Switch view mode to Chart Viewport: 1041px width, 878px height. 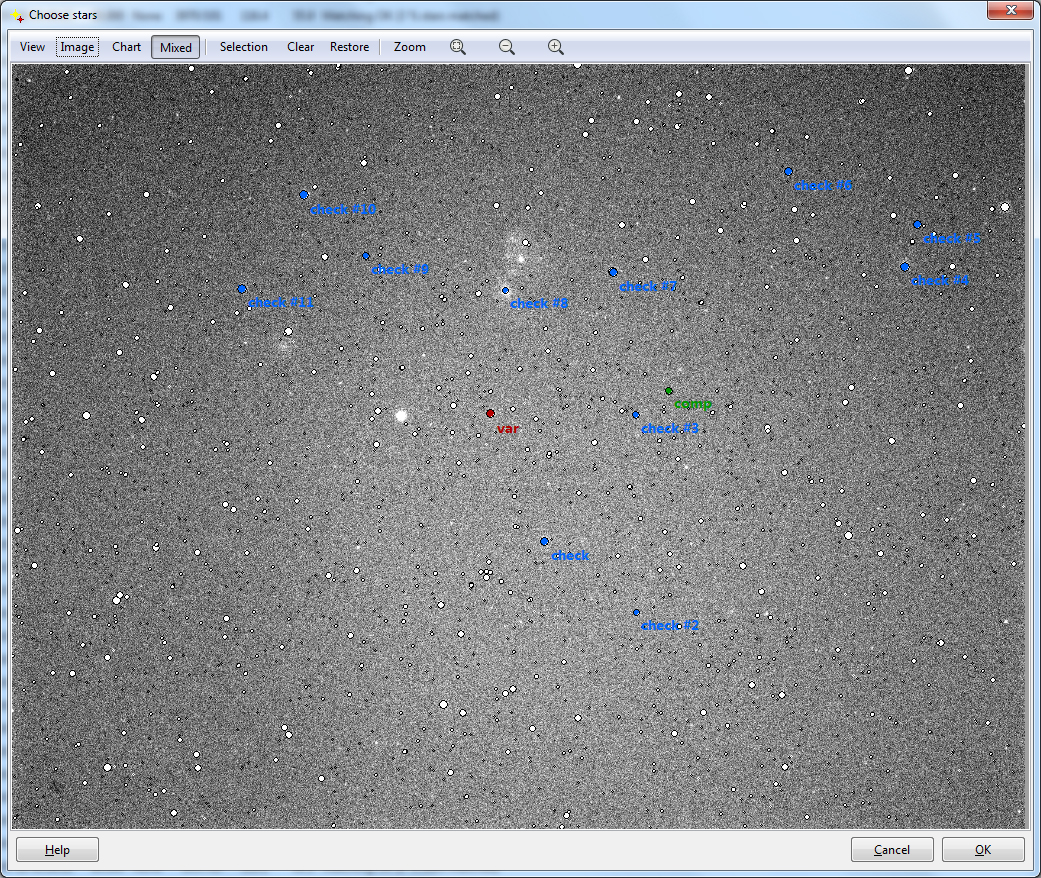pos(126,47)
